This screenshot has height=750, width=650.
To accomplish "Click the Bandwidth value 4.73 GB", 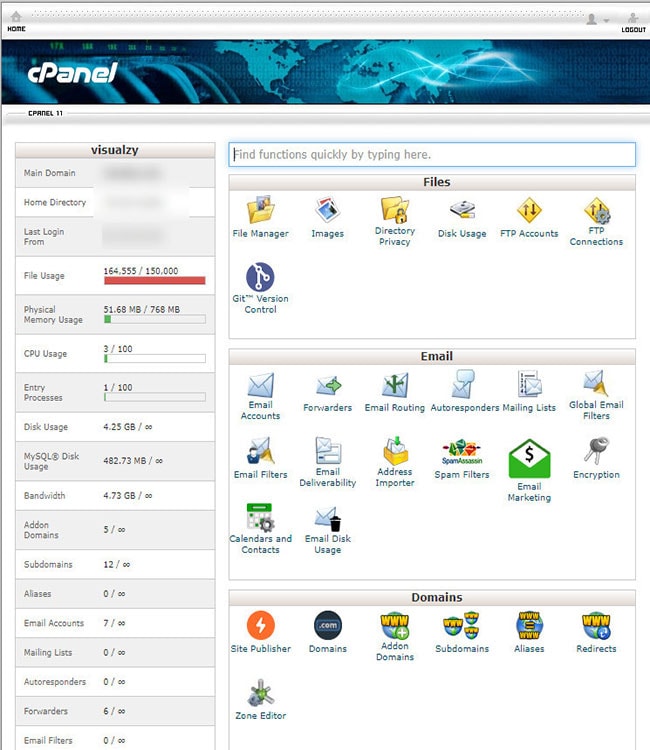I will (128, 496).
